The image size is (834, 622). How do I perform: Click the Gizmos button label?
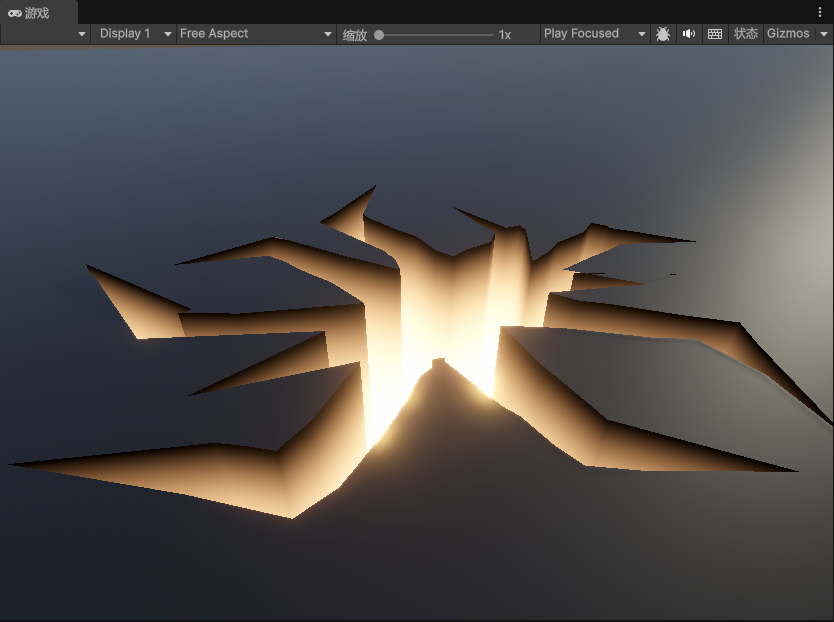click(x=786, y=33)
